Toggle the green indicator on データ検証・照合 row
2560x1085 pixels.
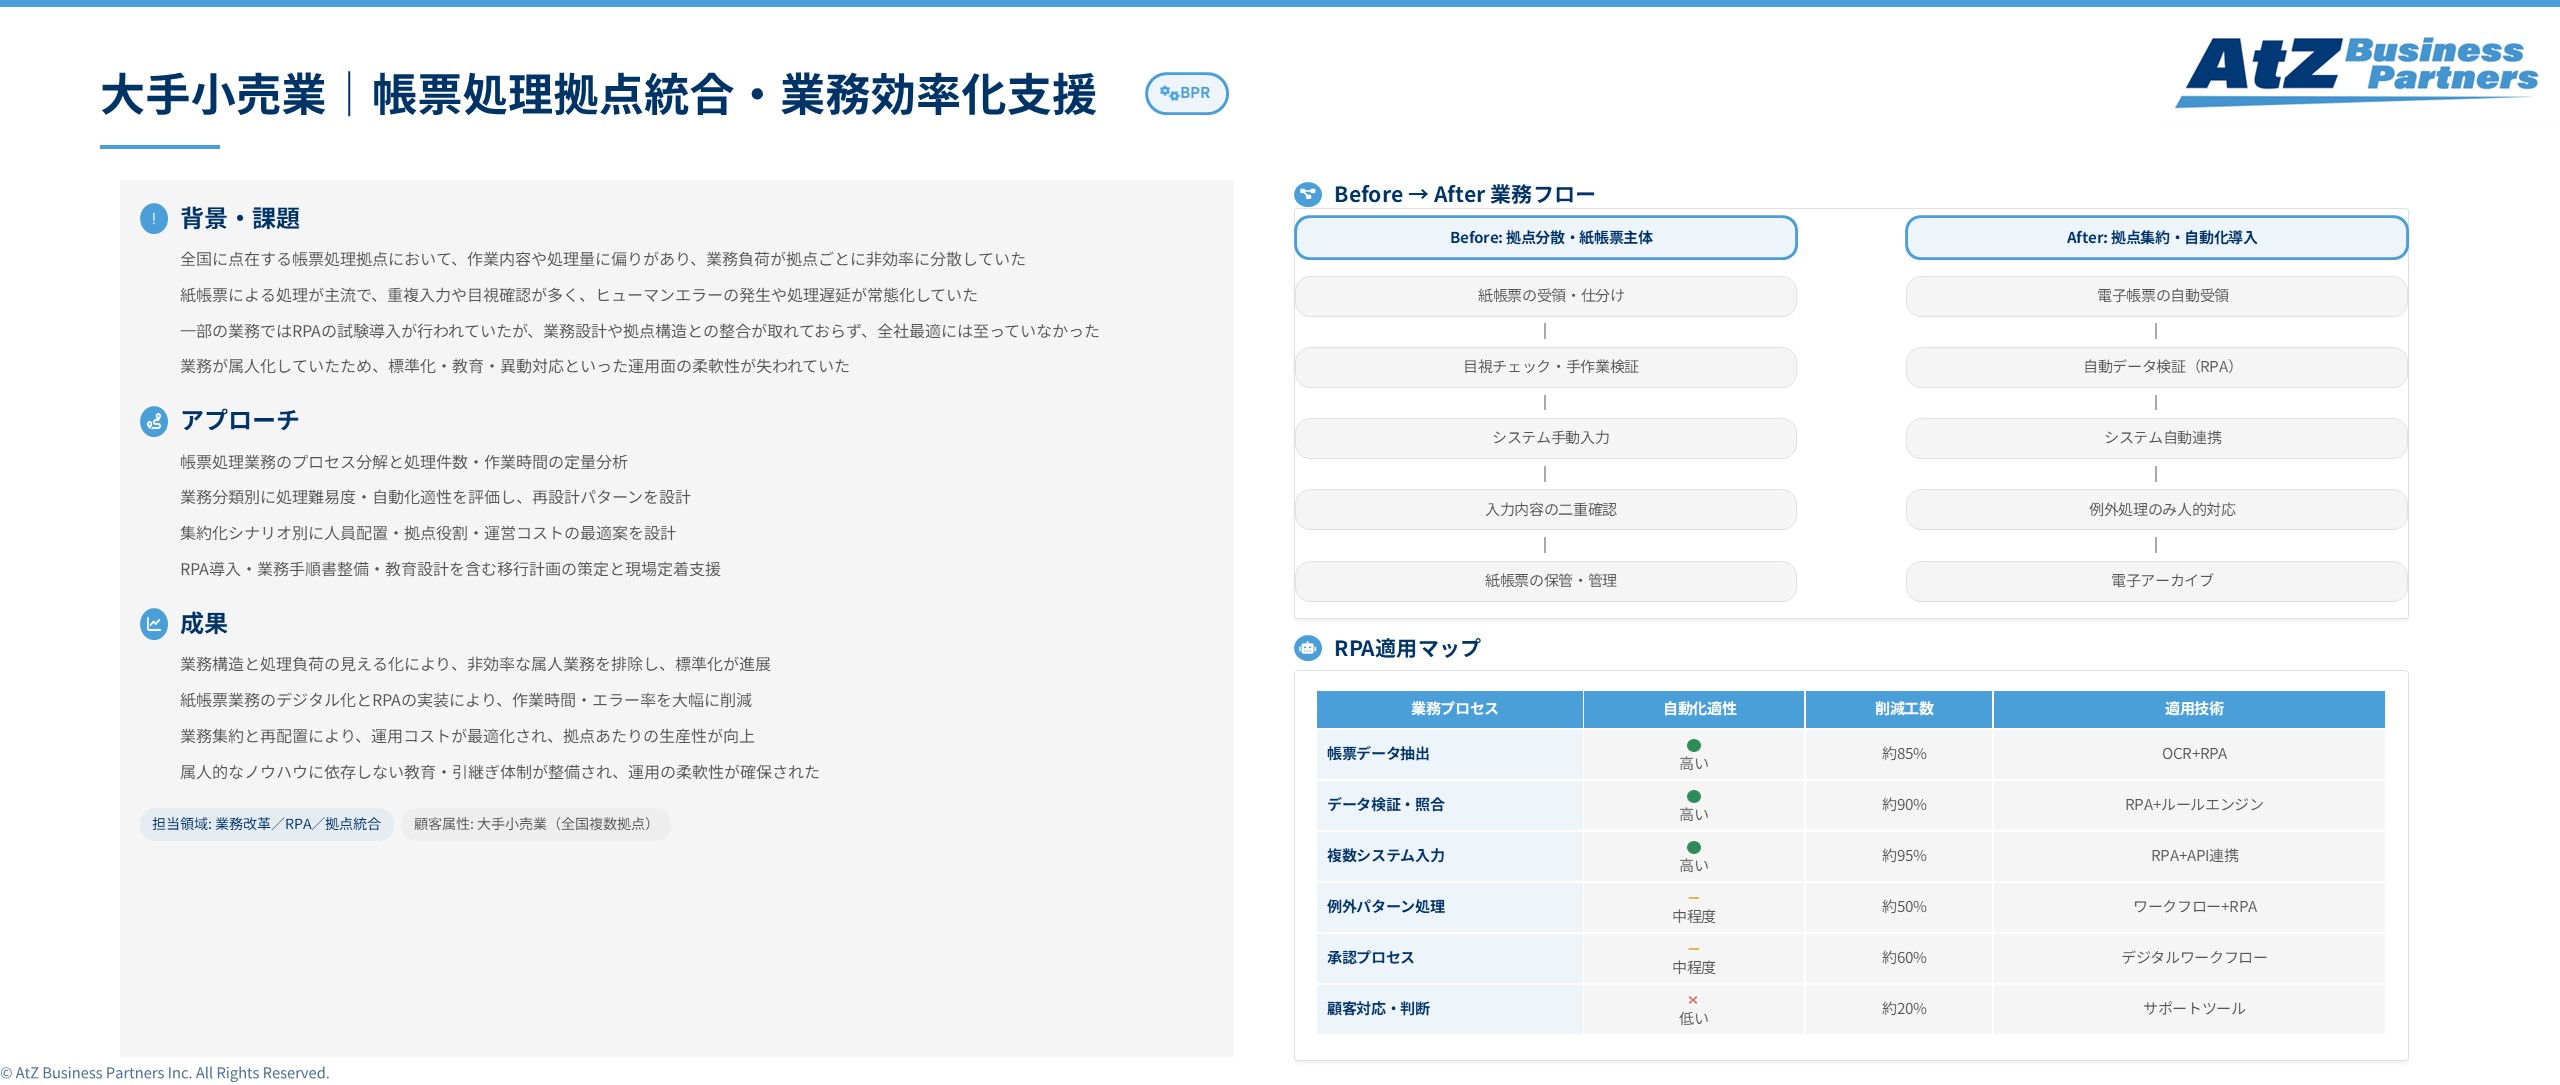coord(1693,795)
